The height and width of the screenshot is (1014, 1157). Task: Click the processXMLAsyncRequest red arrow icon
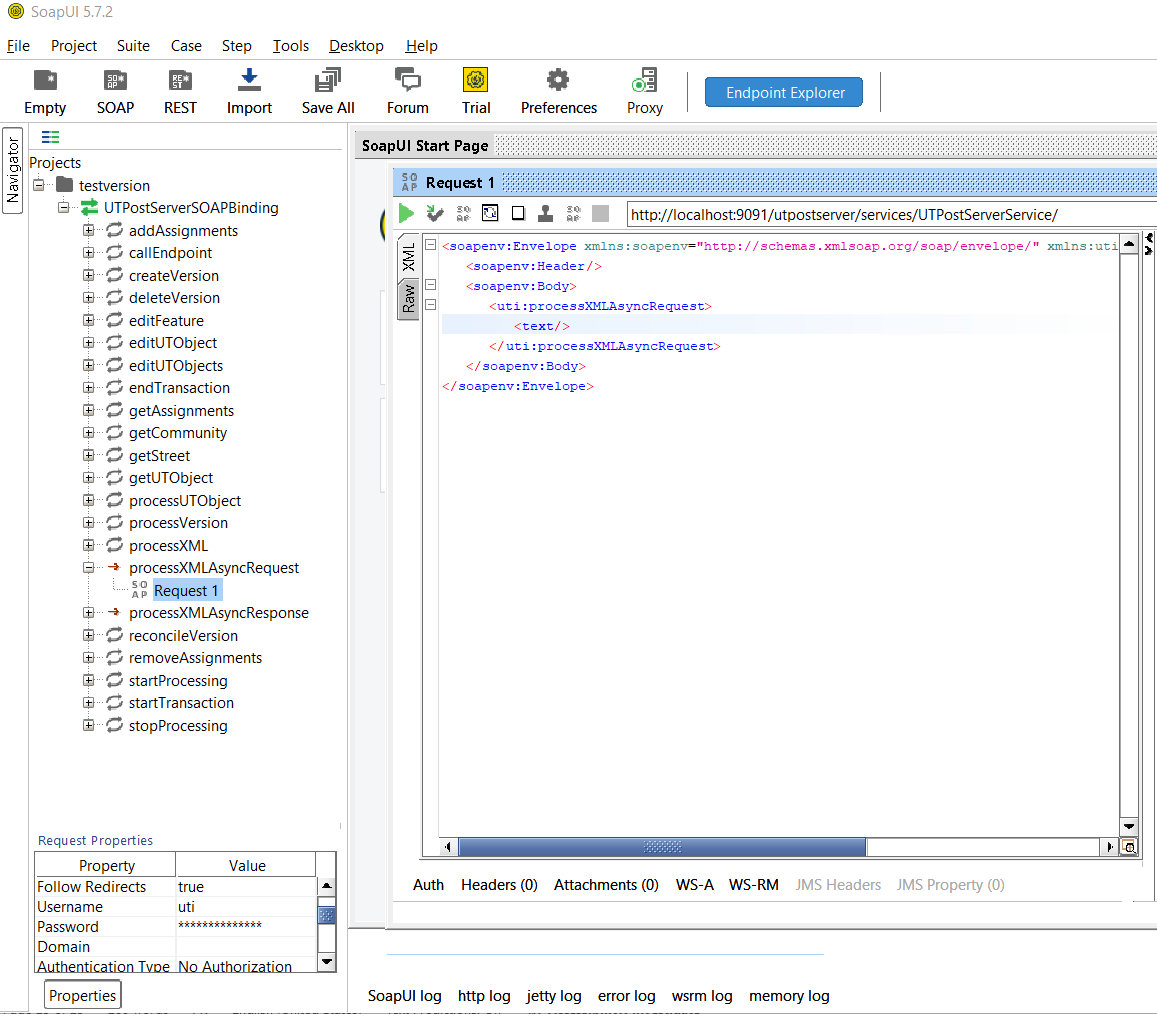pyautogui.click(x=114, y=568)
